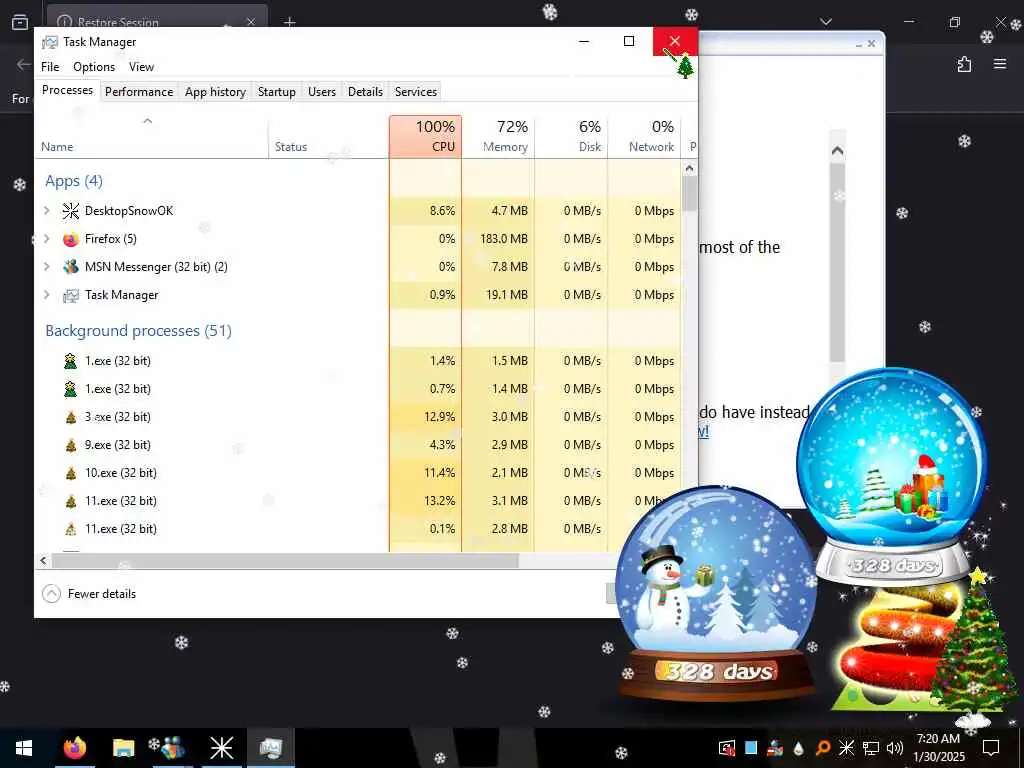The width and height of the screenshot is (1024, 768).
Task: Sort by the Name column header
Action: 152,136
